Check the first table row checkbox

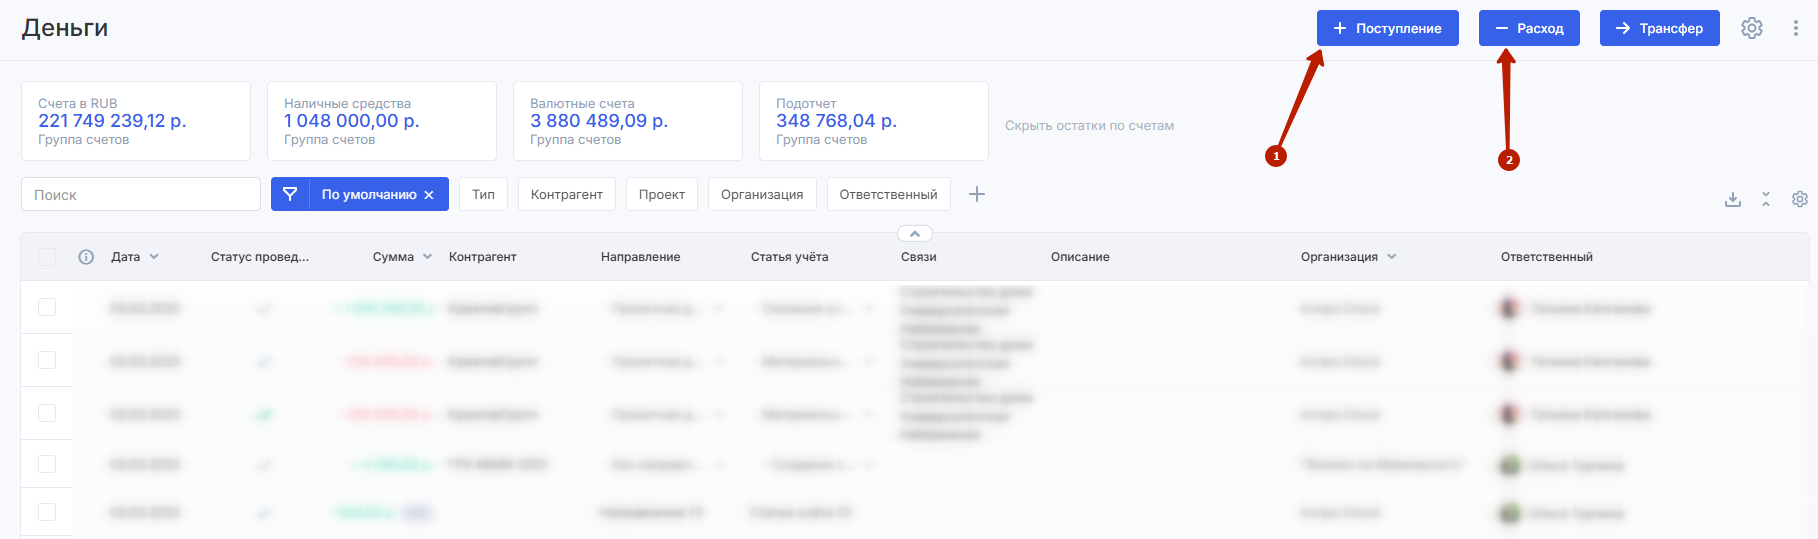point(47,307)
